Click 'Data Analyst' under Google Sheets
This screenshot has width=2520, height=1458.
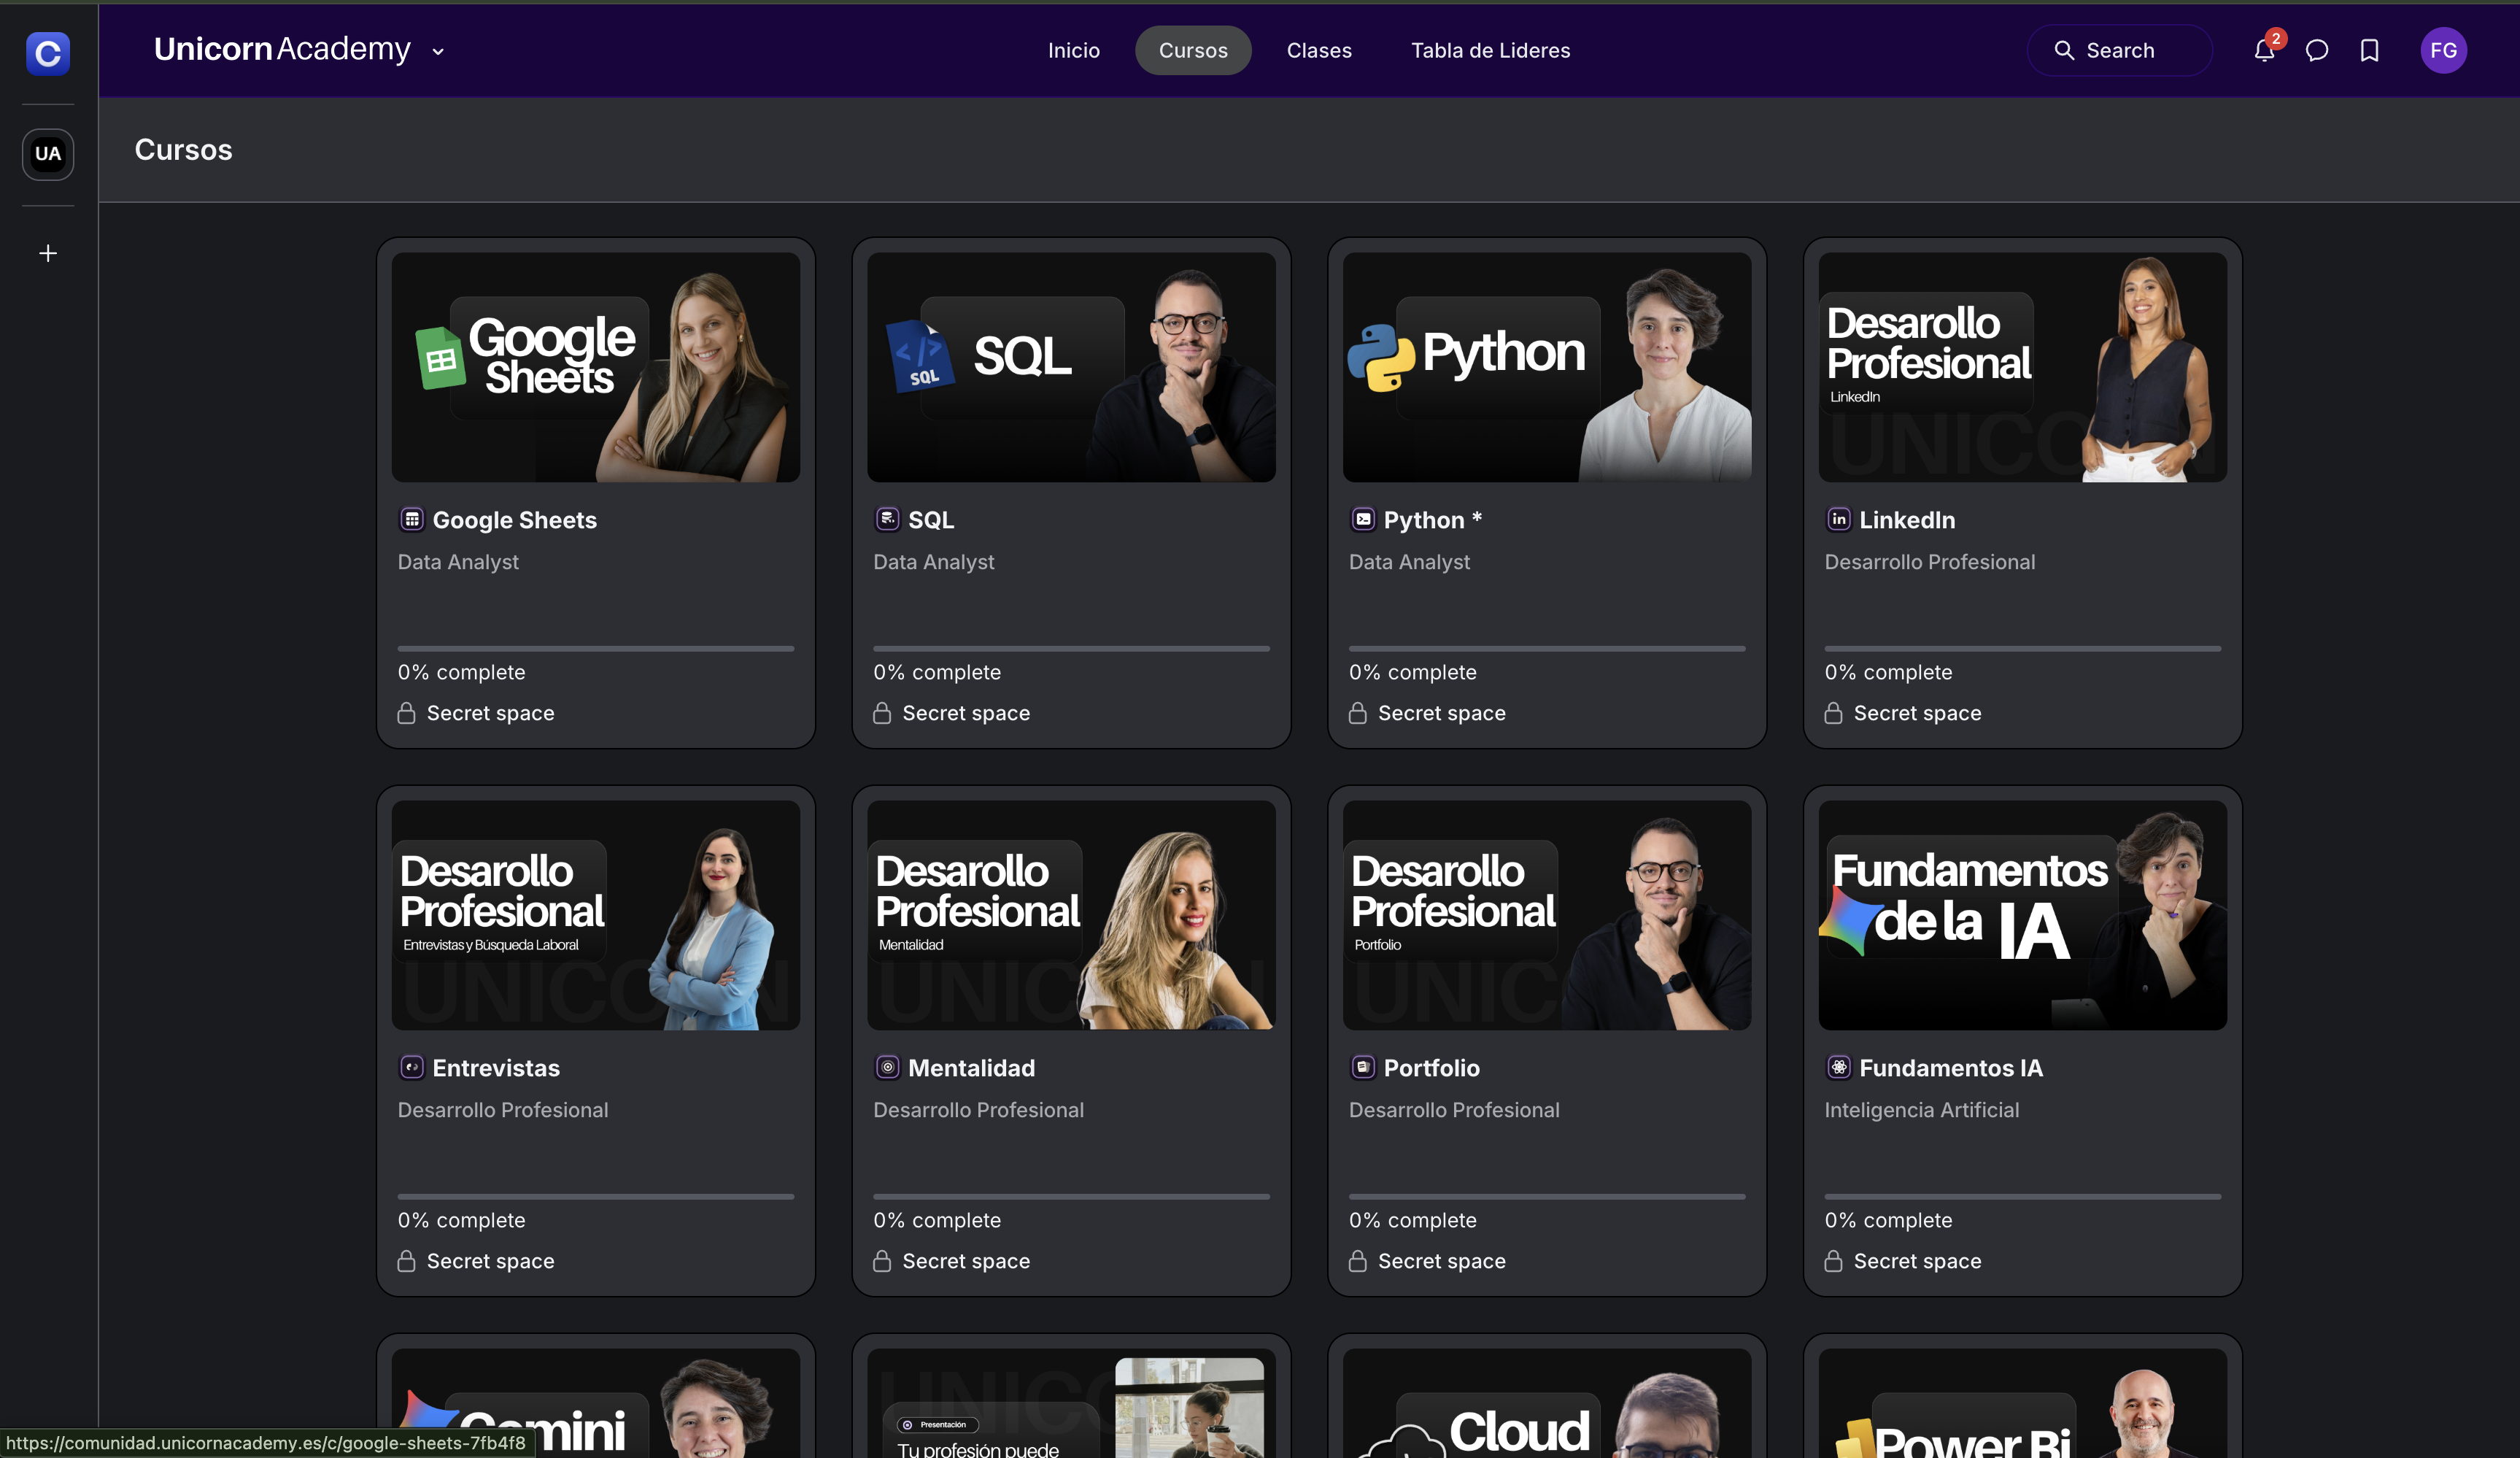(458, 562)
